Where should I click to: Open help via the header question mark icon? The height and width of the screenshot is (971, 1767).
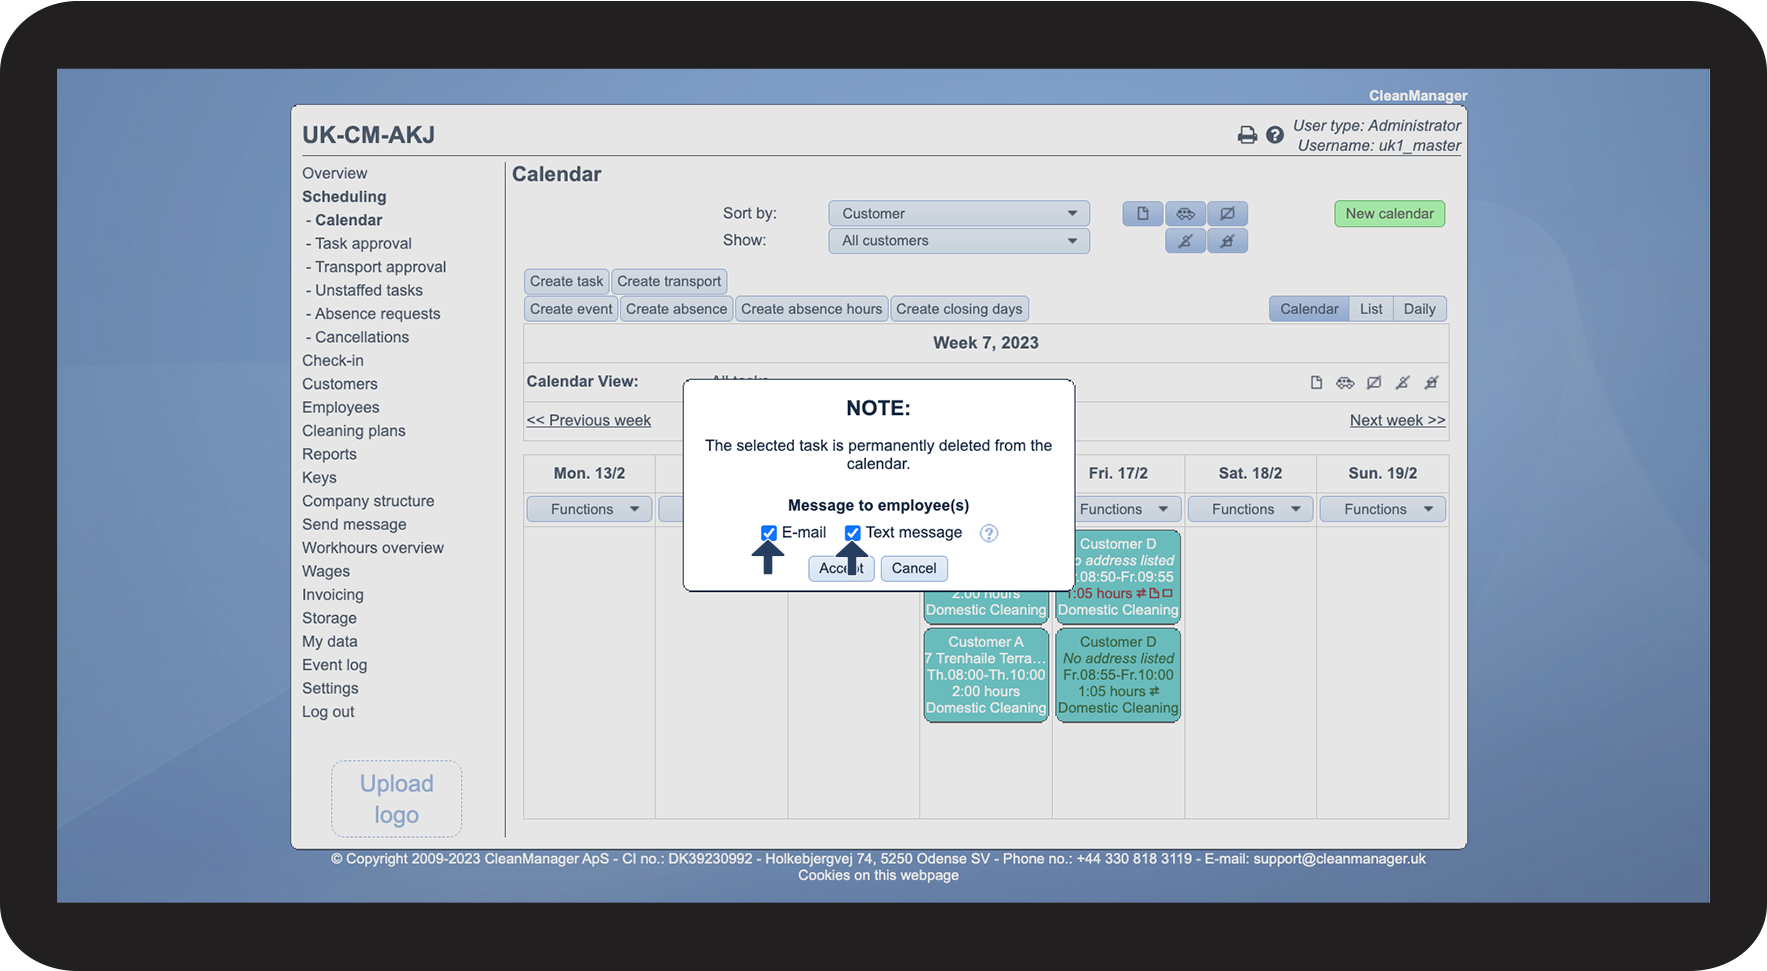tap(1275, 135)
